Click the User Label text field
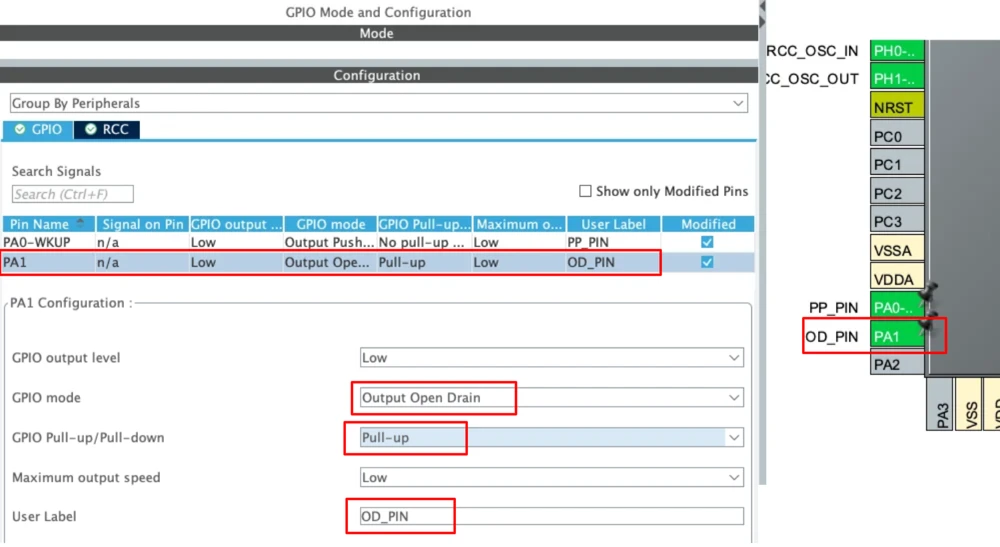The width and height of the screenshot is (1000, 547). pos(552,516)
